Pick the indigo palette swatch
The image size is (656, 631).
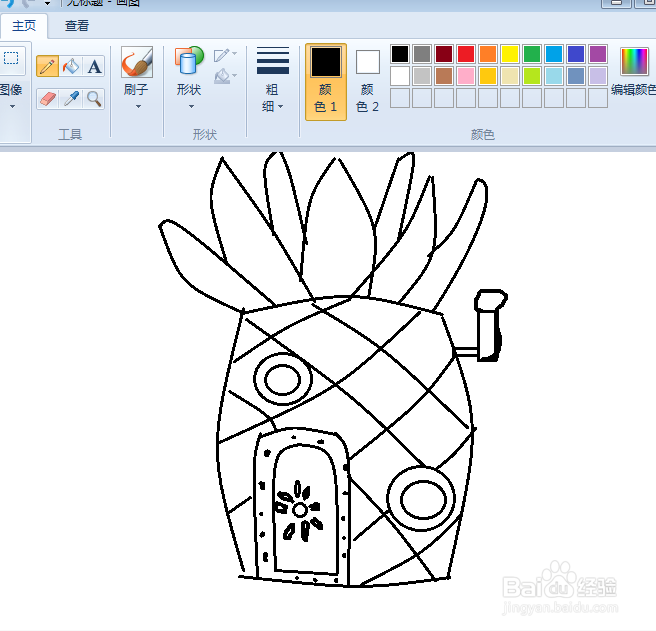tap(576, 54)
